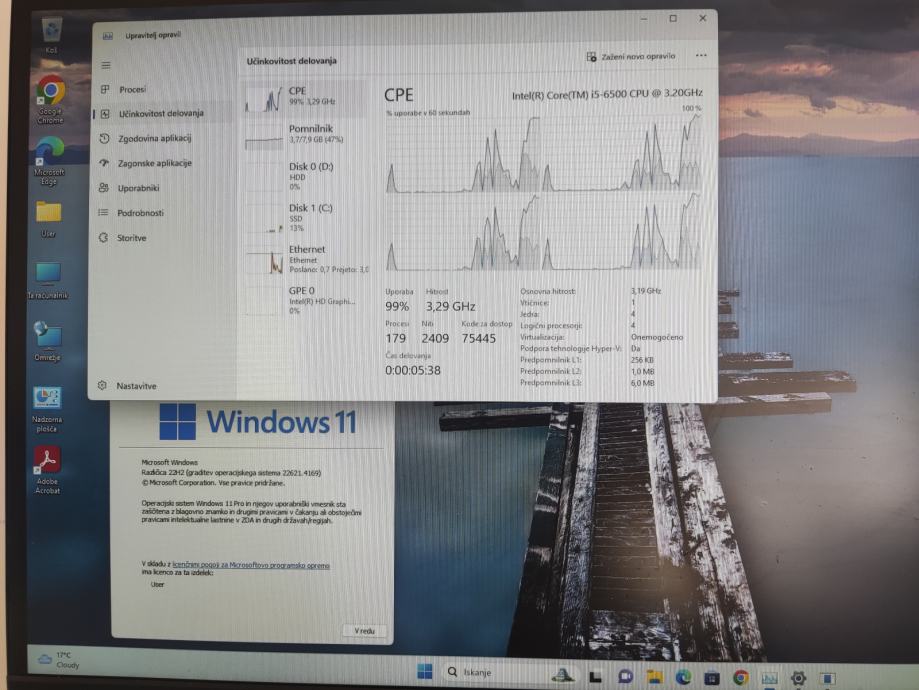Open the User folder on desktop
This screenshot has height=690, width=919.
pos(49,219)
